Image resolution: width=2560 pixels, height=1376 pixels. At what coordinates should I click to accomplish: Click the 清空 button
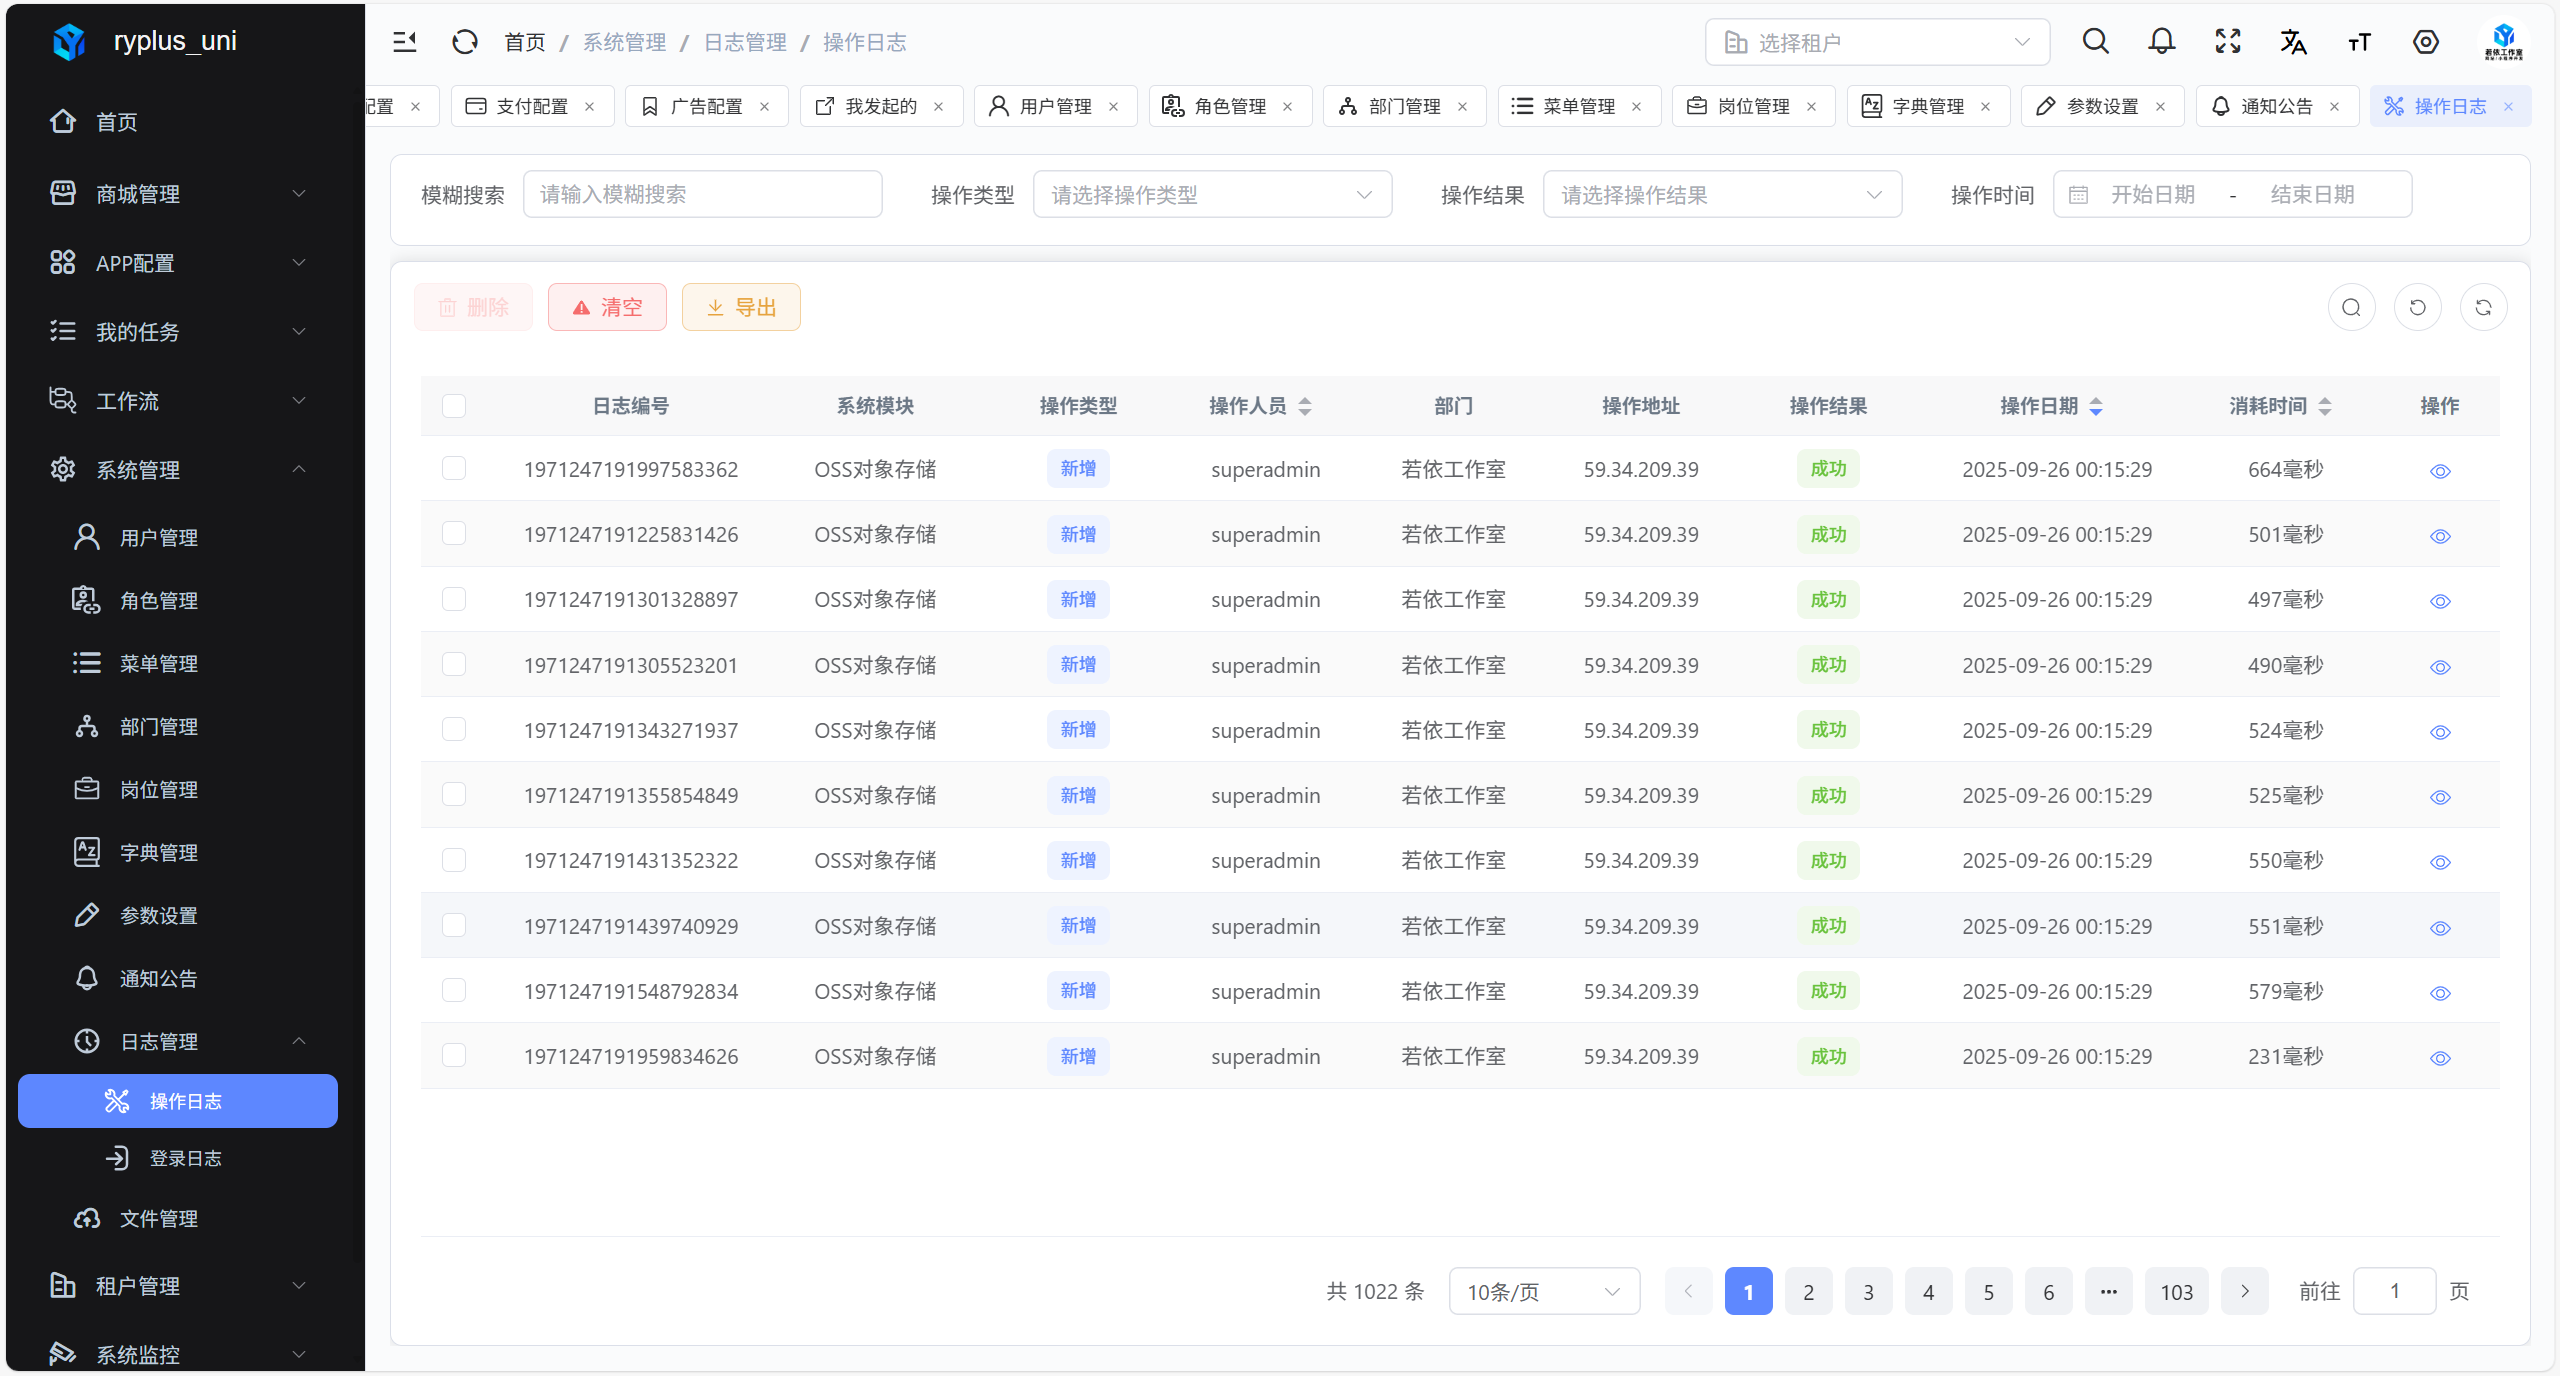tap(607, 307)
